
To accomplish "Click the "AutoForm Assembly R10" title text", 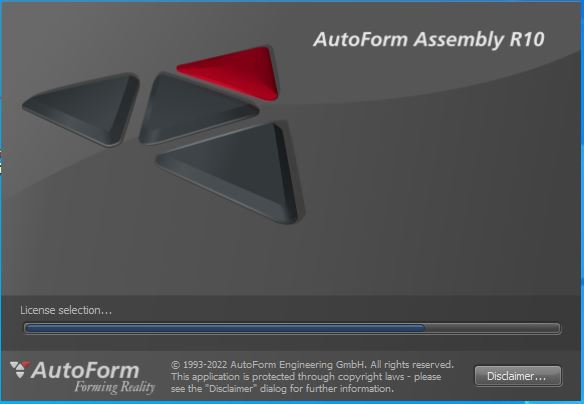I will click(429, 39).
